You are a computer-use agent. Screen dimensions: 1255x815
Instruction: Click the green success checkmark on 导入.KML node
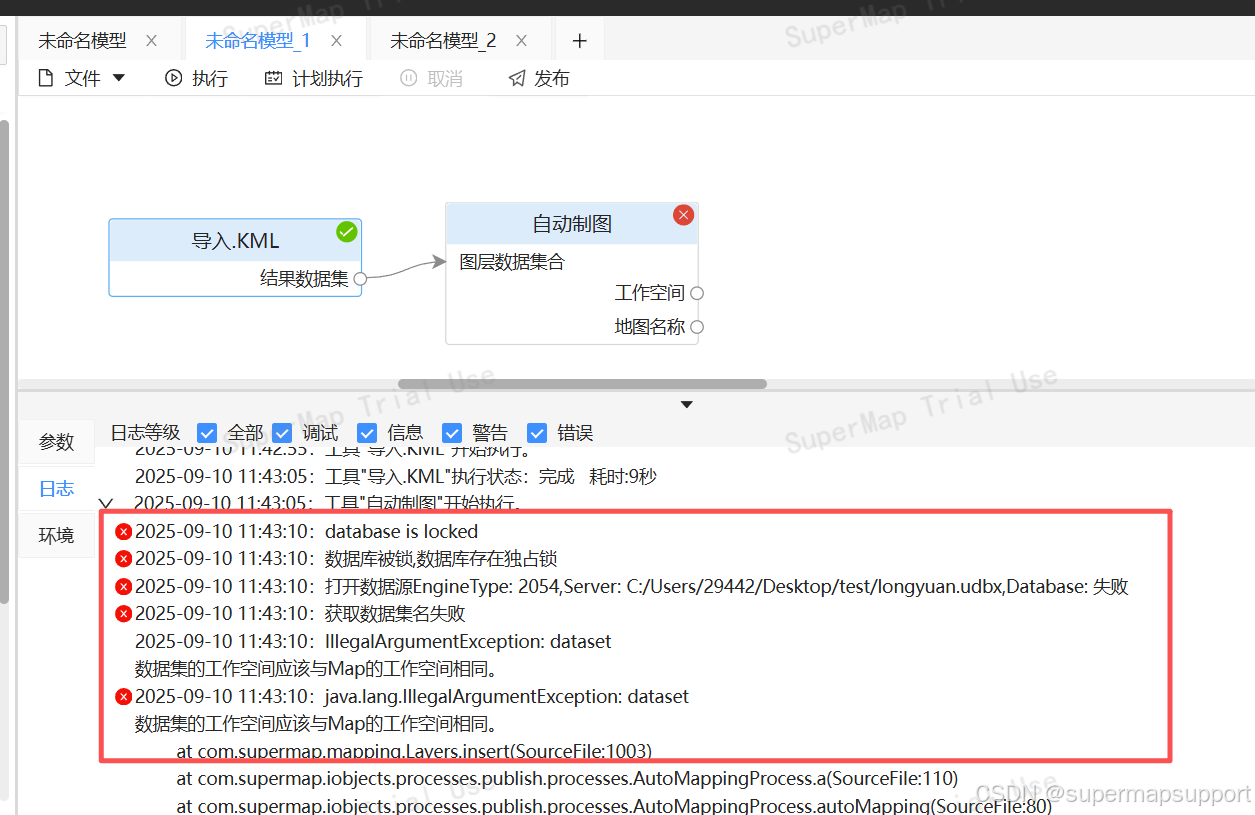click(346, 231)
